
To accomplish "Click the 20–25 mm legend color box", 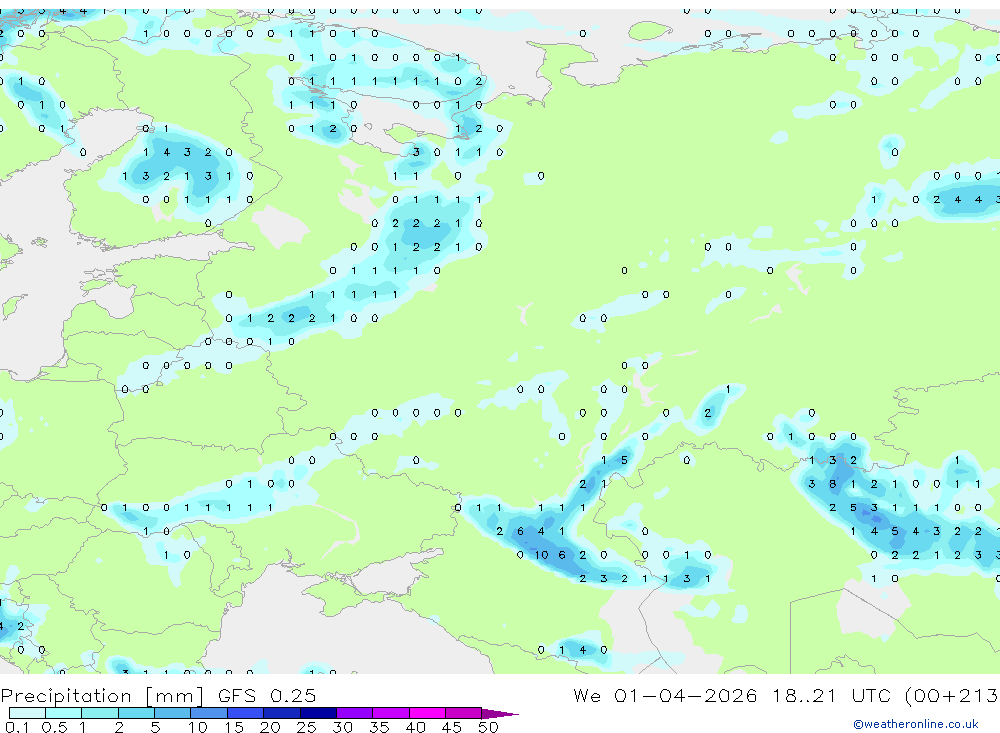I will pyautogui.click(x=282, y=713).
